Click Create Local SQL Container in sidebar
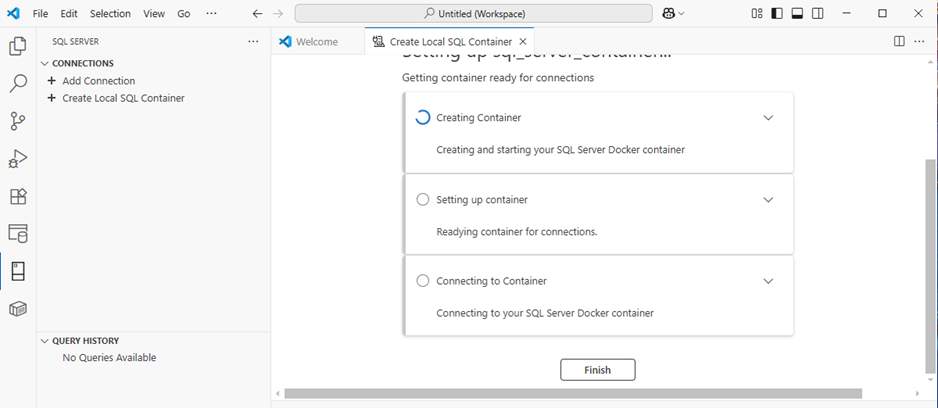Viewport: 938px width, 408px height. tap(123, 98)
